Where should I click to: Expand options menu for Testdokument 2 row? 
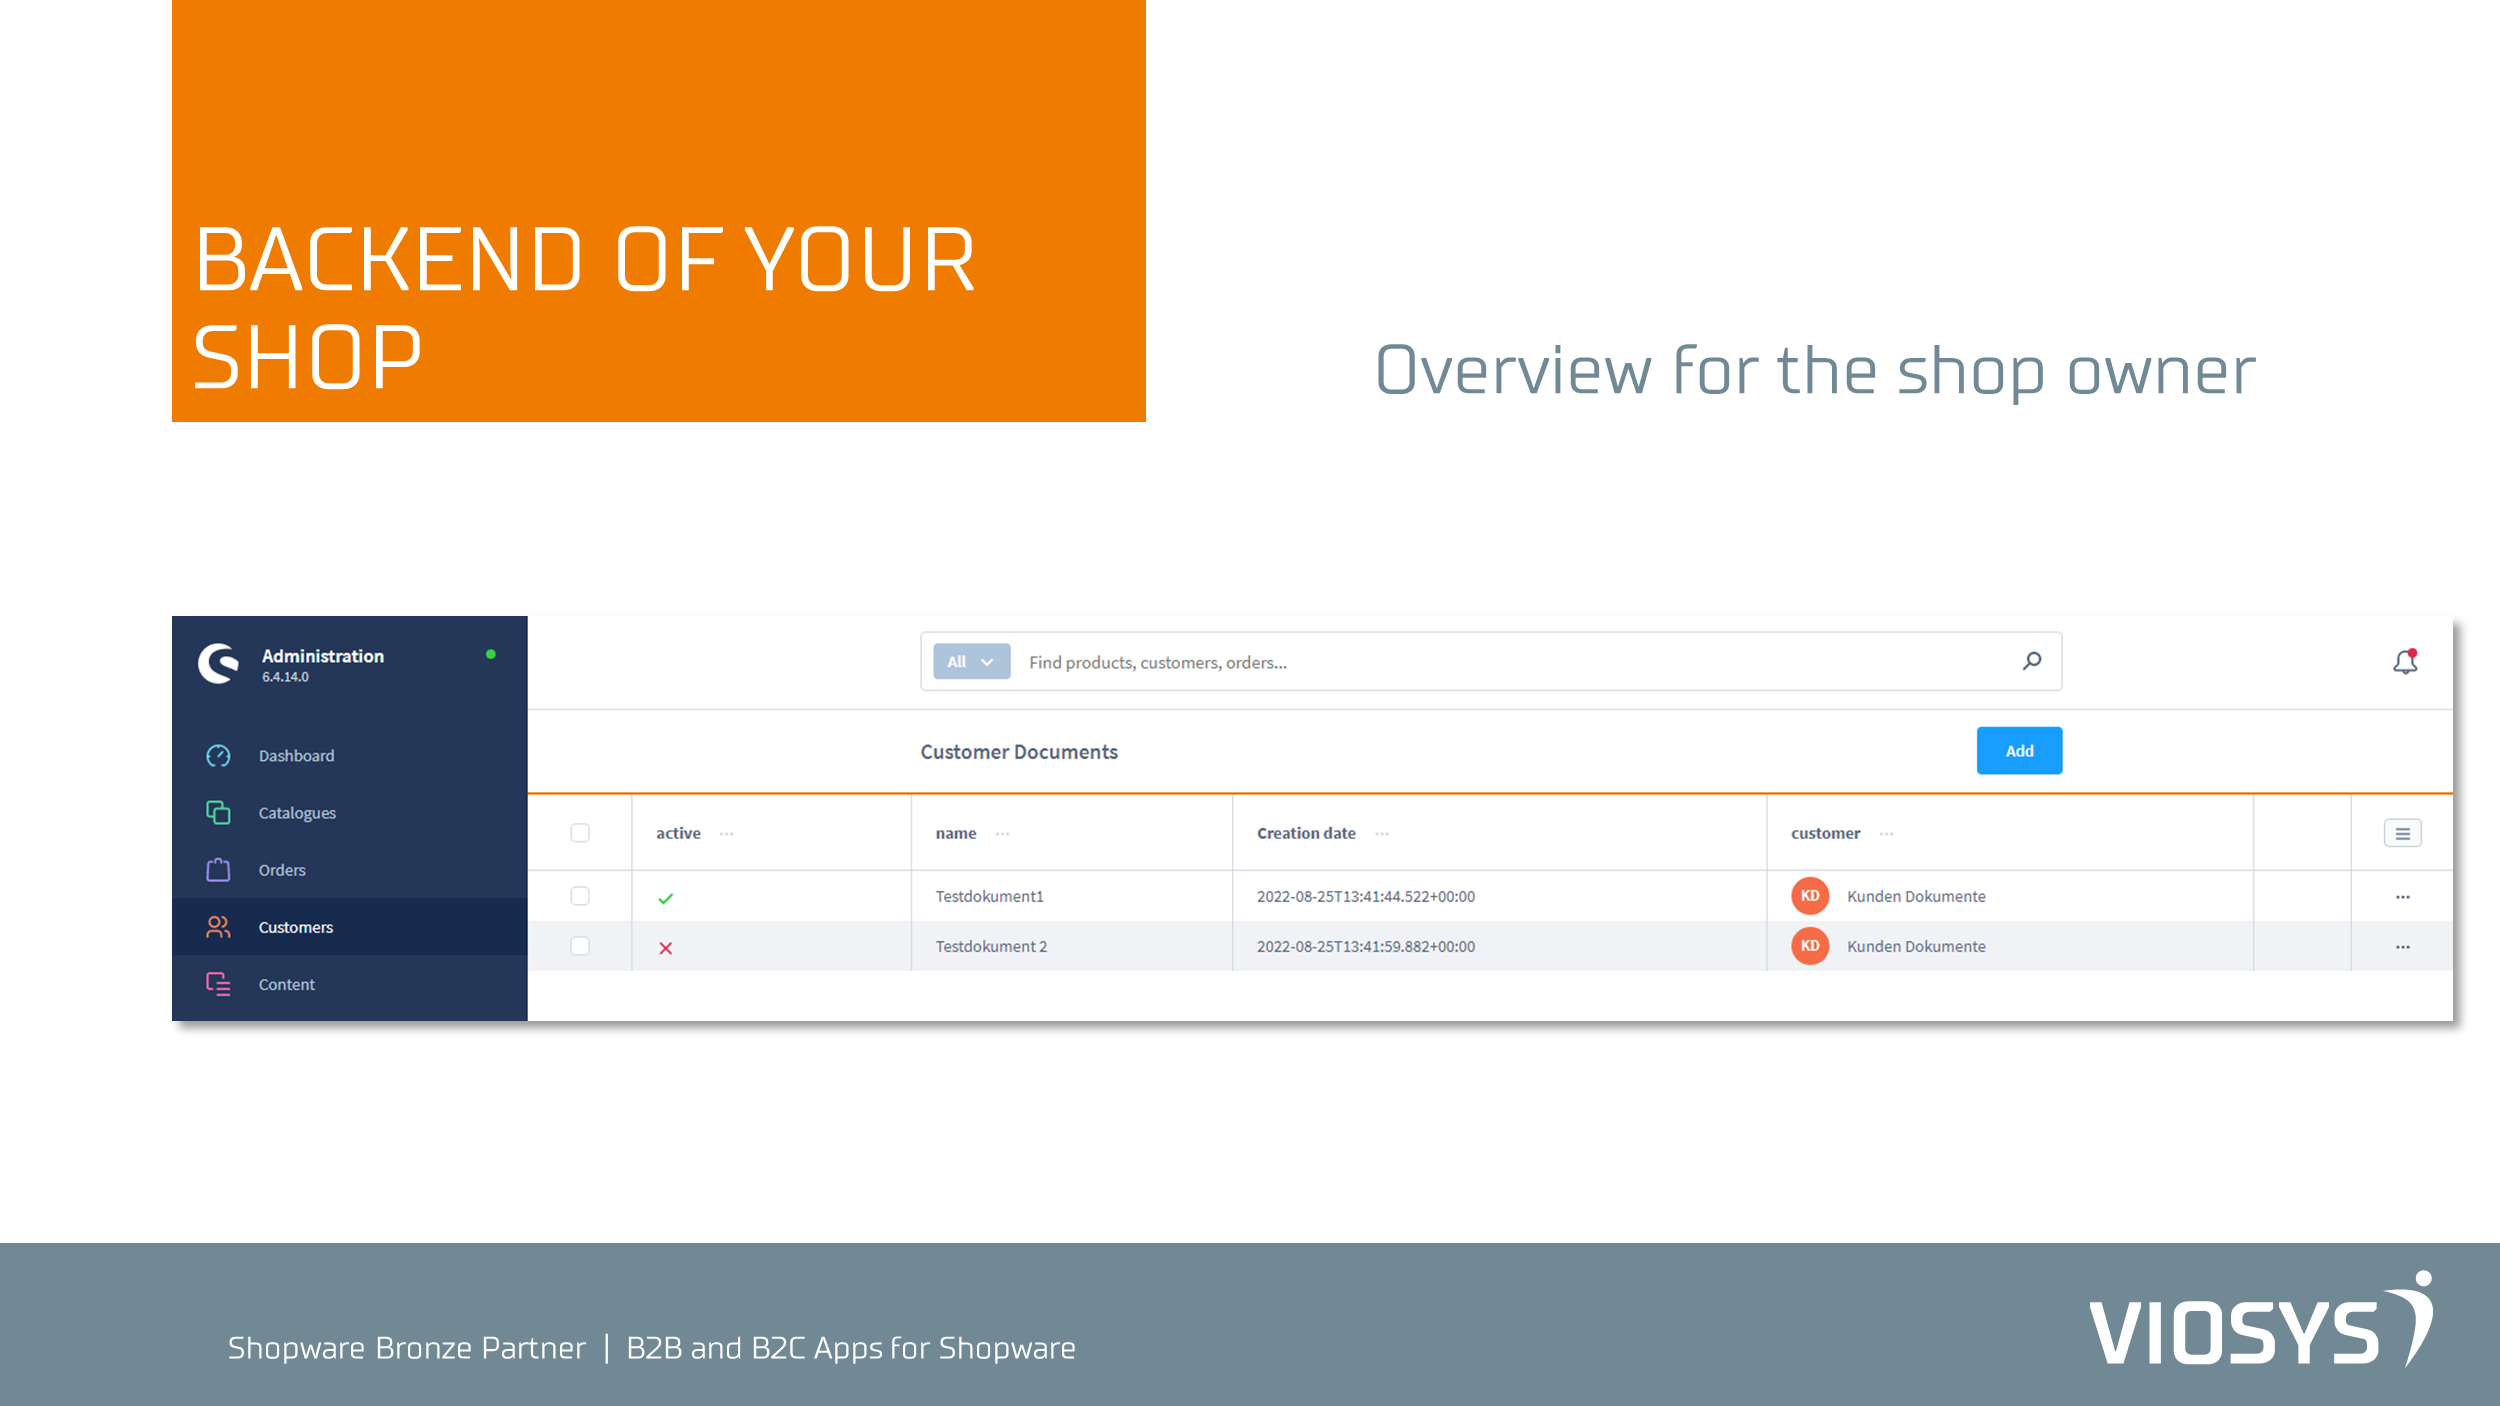coord(2402,946)
